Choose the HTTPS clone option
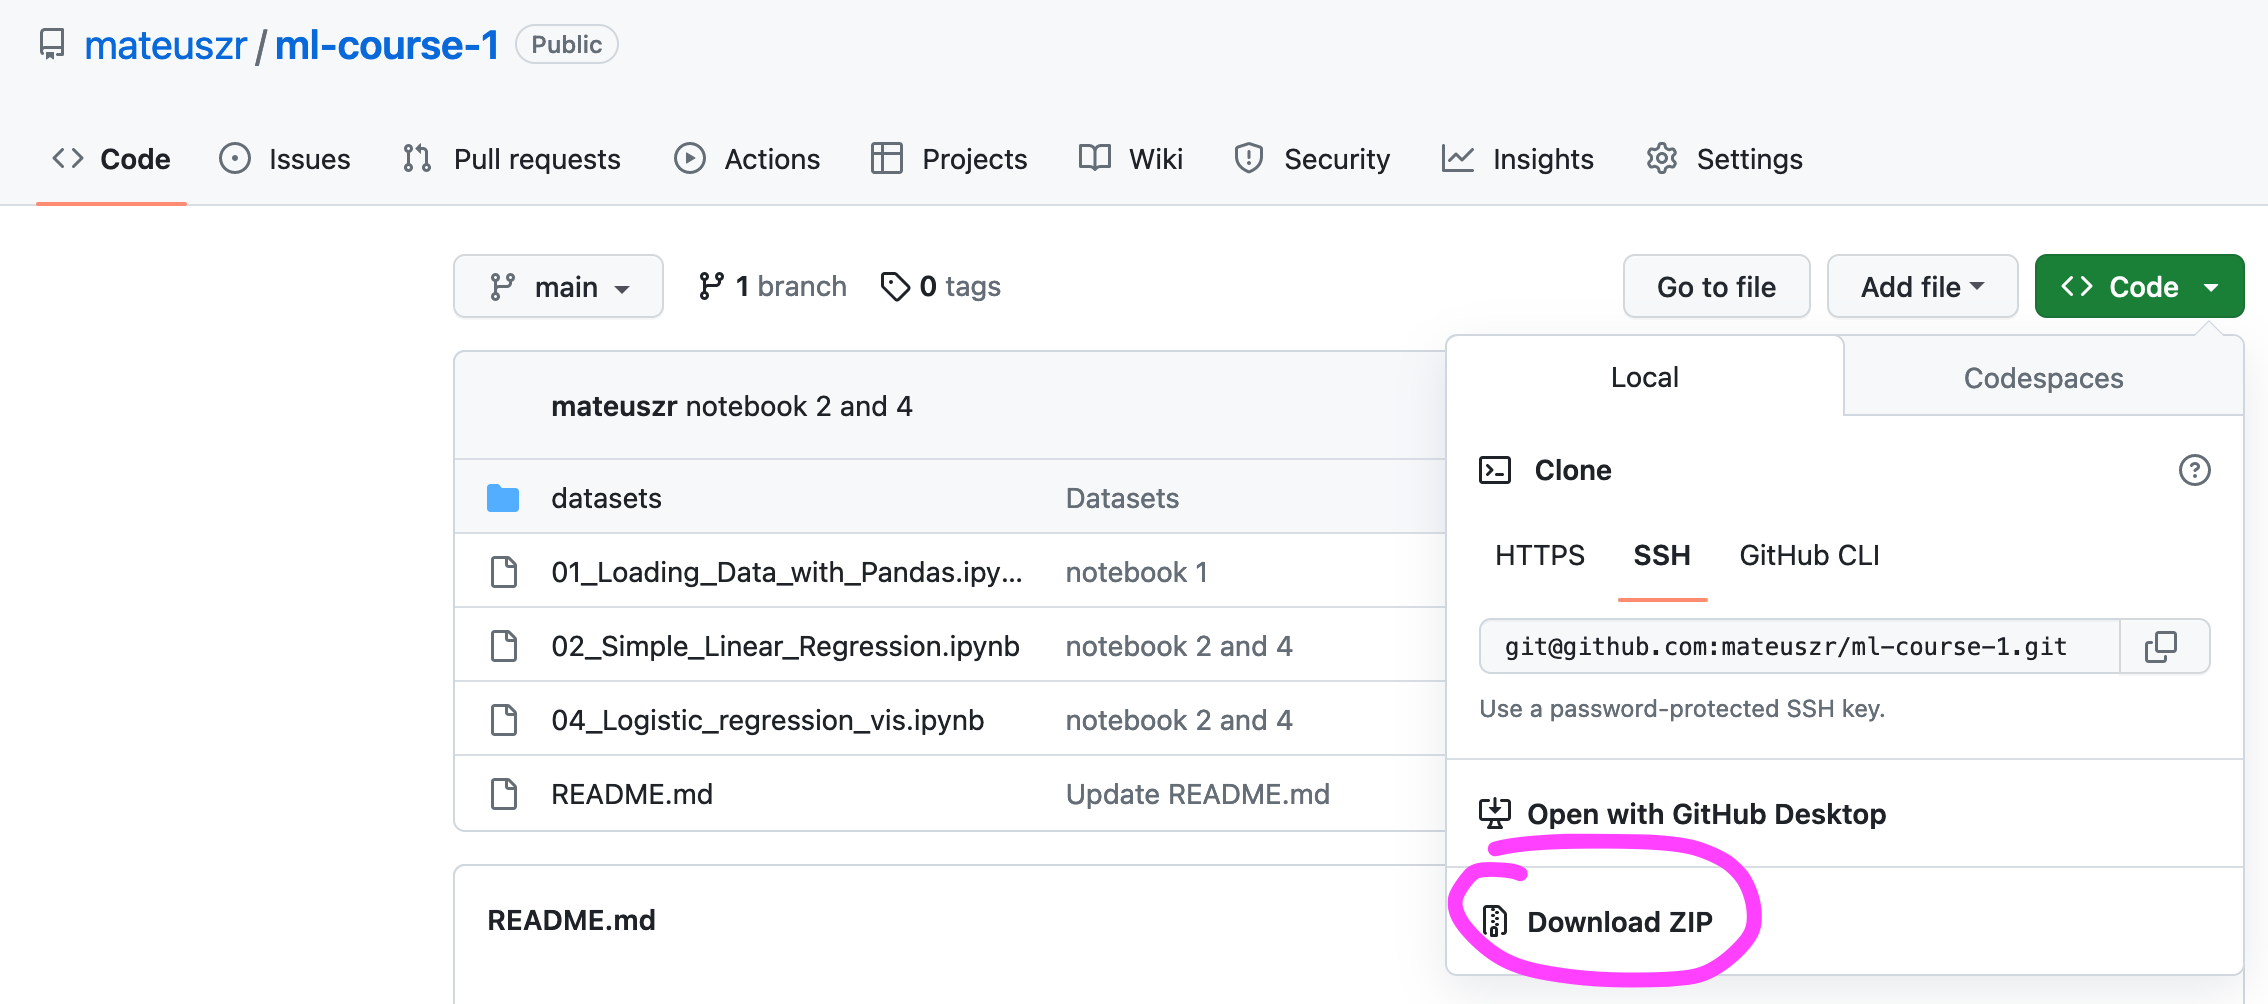 click(1540, 556)
